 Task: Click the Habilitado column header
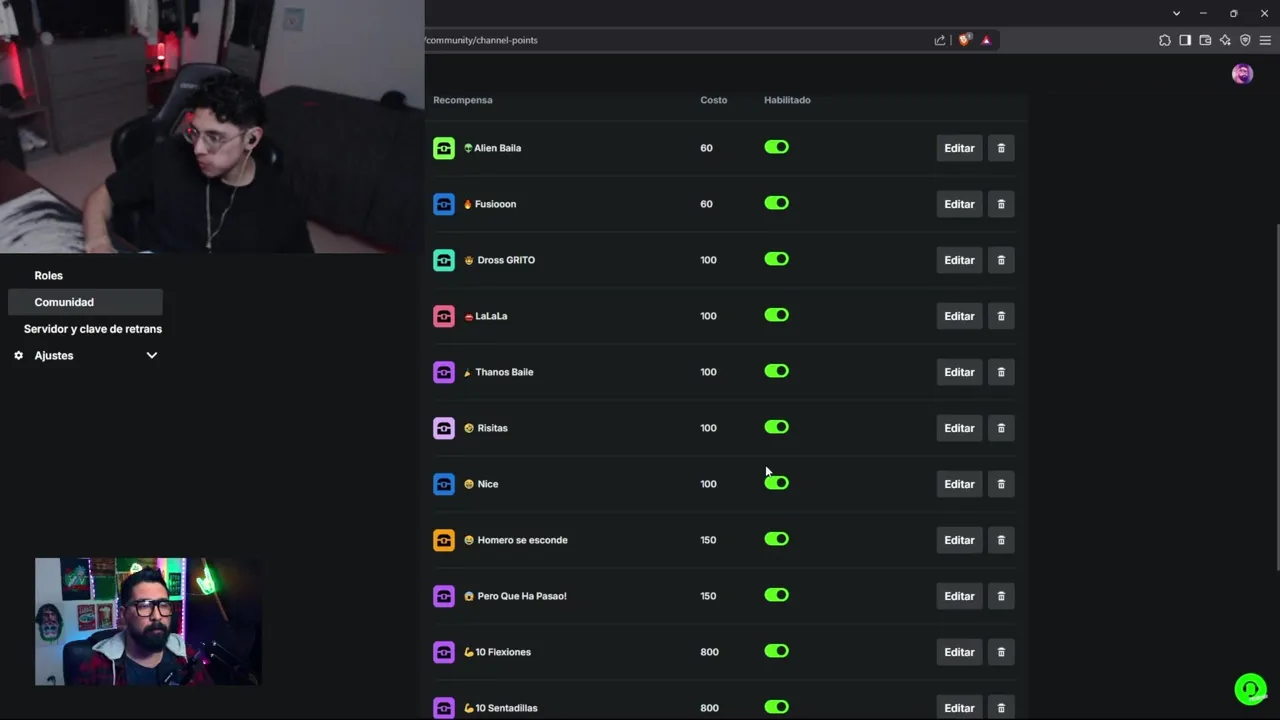[787, 100]
